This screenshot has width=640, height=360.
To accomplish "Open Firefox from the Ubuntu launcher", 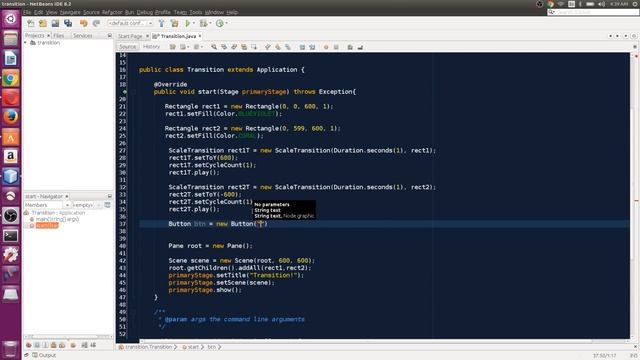I will 11,117.
